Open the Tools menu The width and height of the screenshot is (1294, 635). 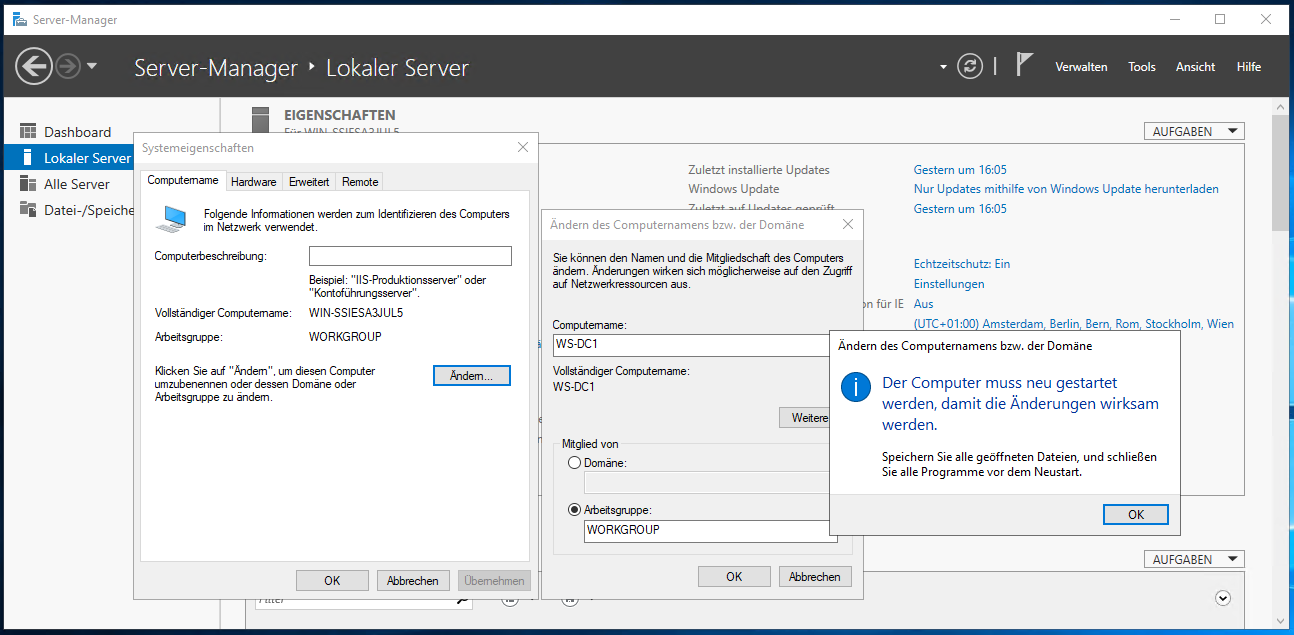(x=1142, y=67)
